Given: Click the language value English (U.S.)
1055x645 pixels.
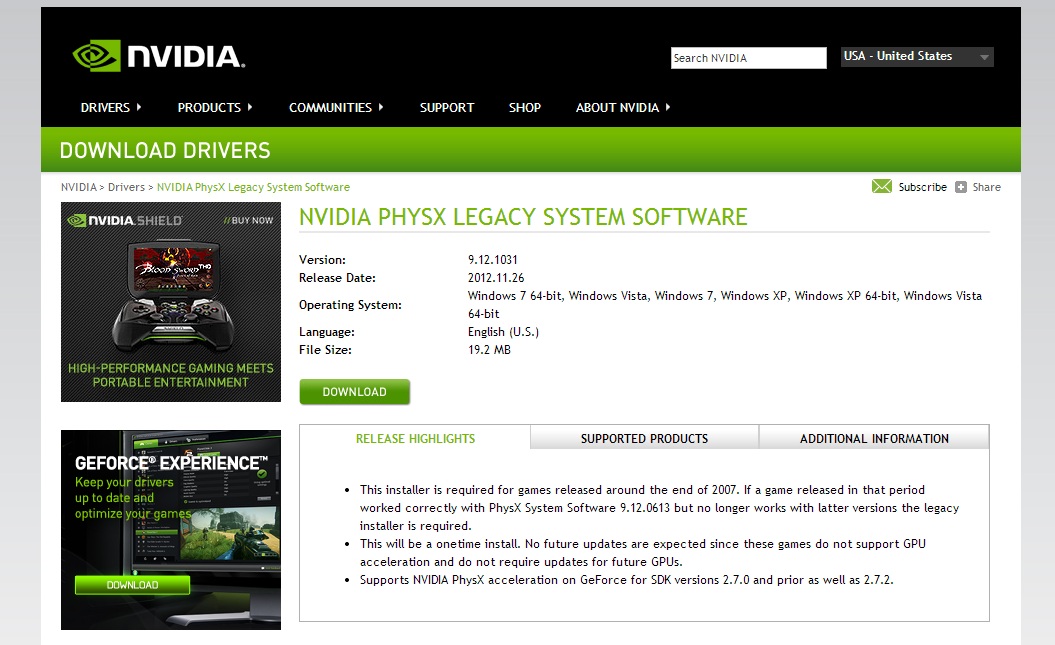Looking at the screenshot, I should point(503,332).
